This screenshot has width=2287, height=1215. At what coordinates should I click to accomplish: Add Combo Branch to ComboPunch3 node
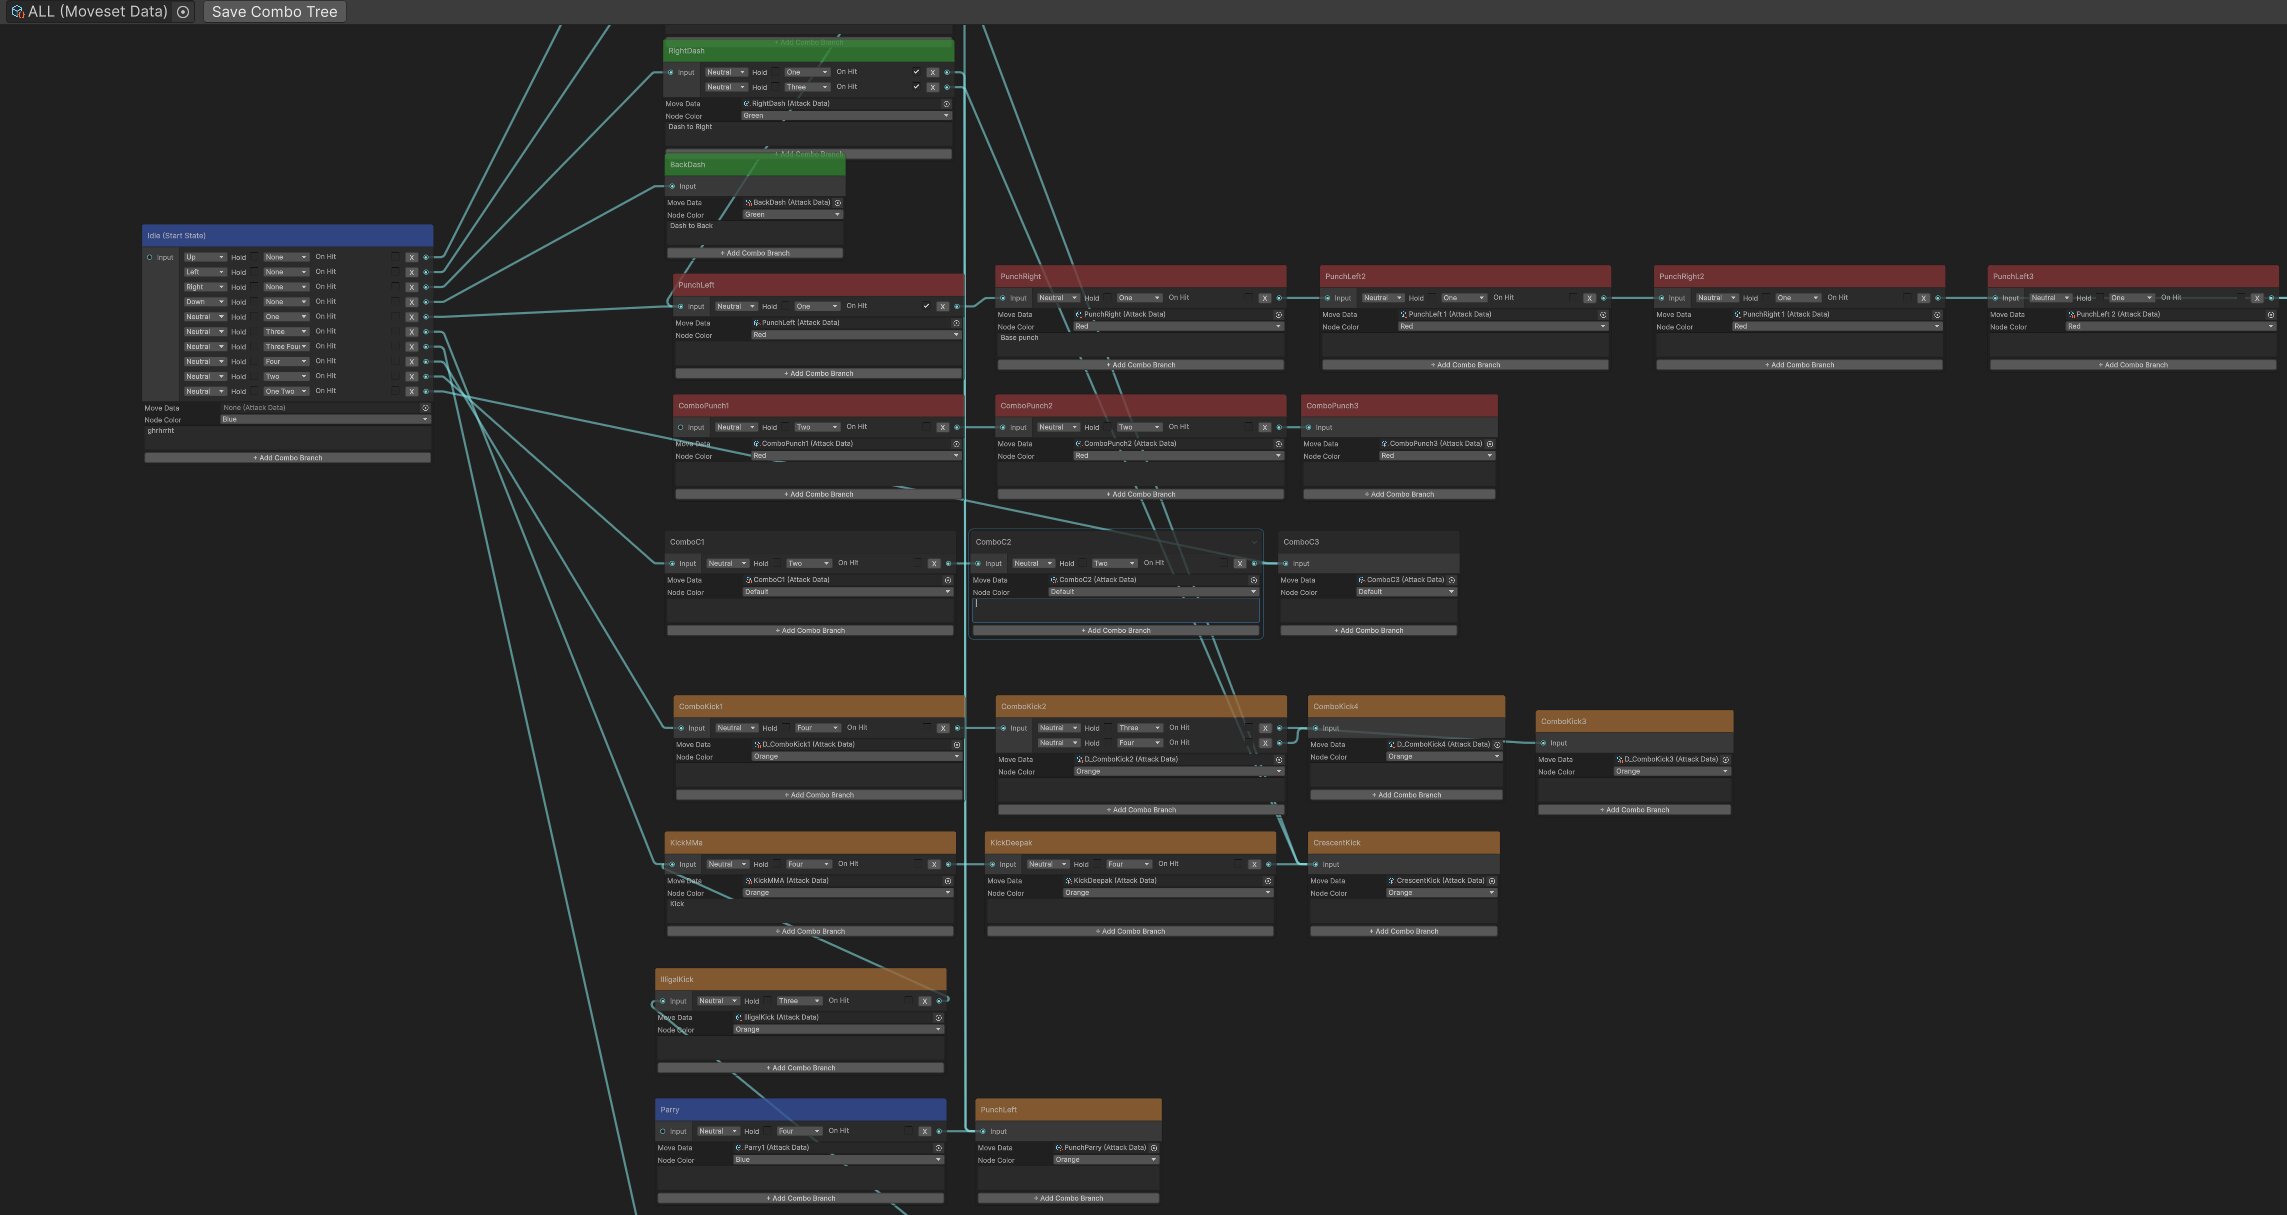tap(1399, 494)
